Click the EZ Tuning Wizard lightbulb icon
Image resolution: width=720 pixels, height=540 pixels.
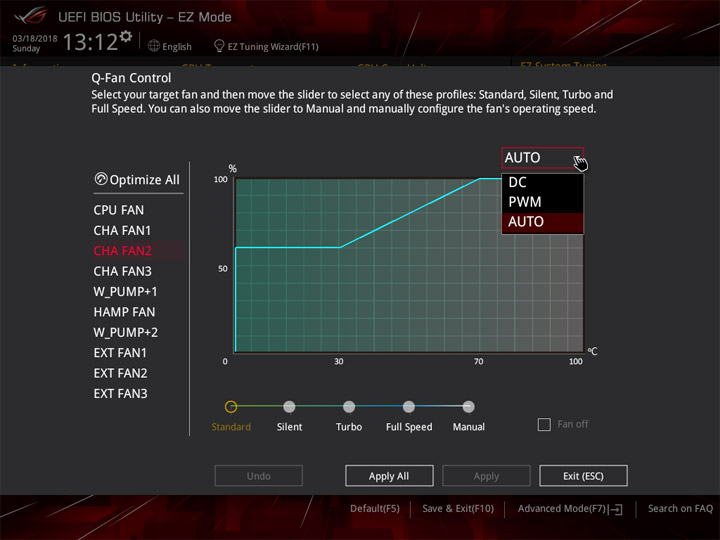tap(219, 46)
